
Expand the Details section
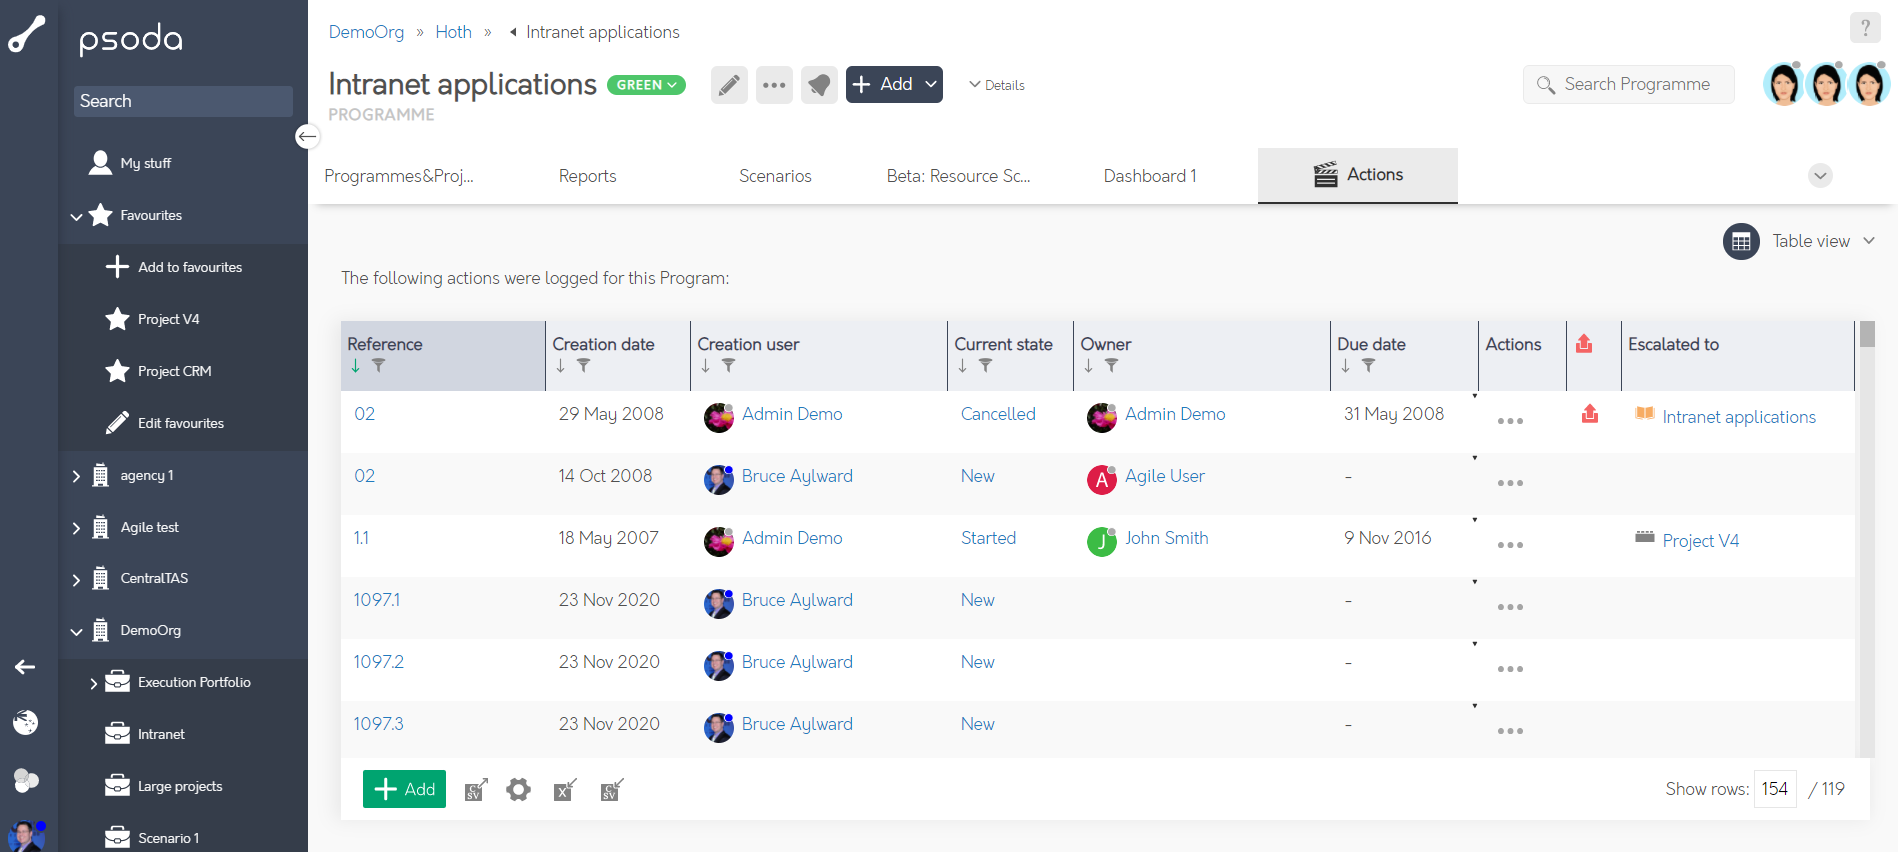pos(997,85)
